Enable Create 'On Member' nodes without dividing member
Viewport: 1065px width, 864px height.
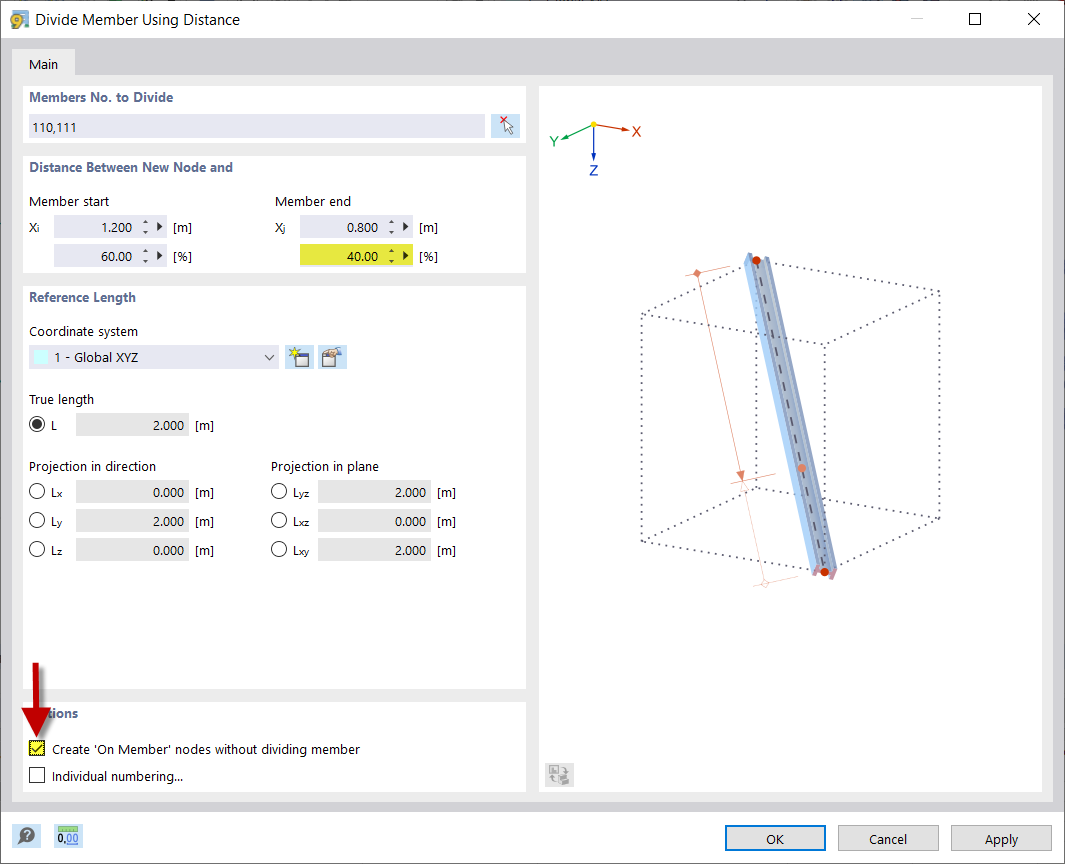tap(36, 748)
